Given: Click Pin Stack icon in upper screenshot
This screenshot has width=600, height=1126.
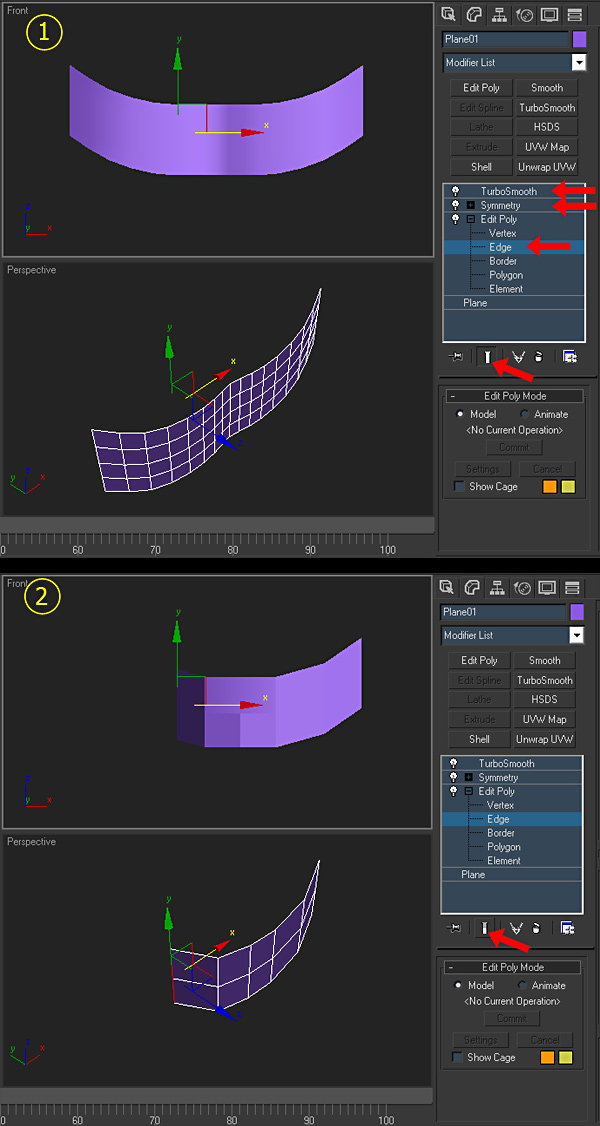Looking at the screenshot, I should click(455, 357).
